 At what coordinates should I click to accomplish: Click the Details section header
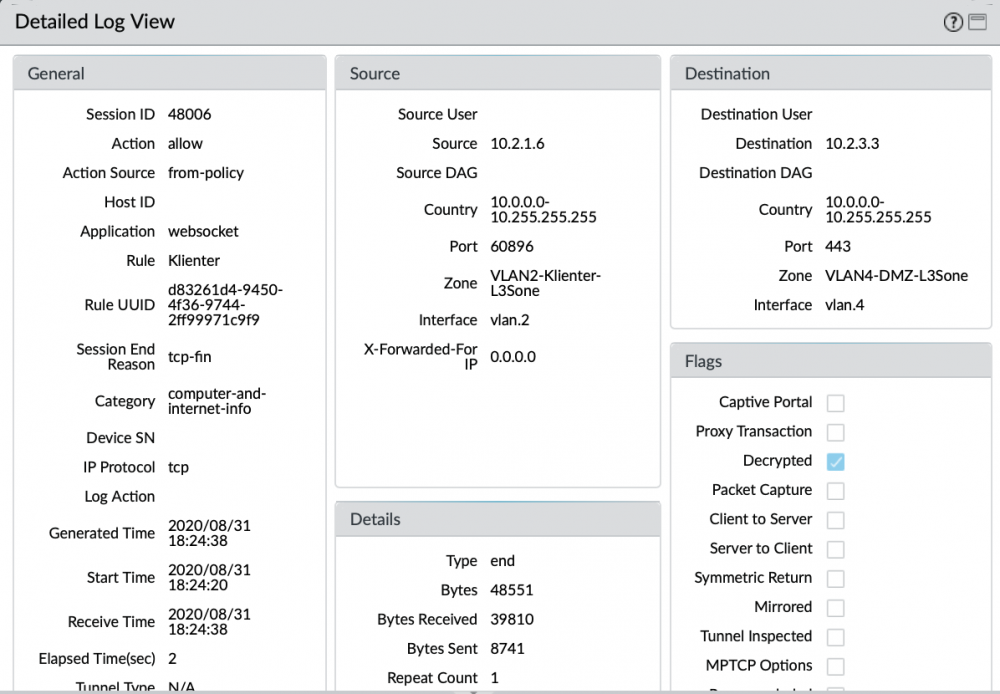tap(375, 519)
